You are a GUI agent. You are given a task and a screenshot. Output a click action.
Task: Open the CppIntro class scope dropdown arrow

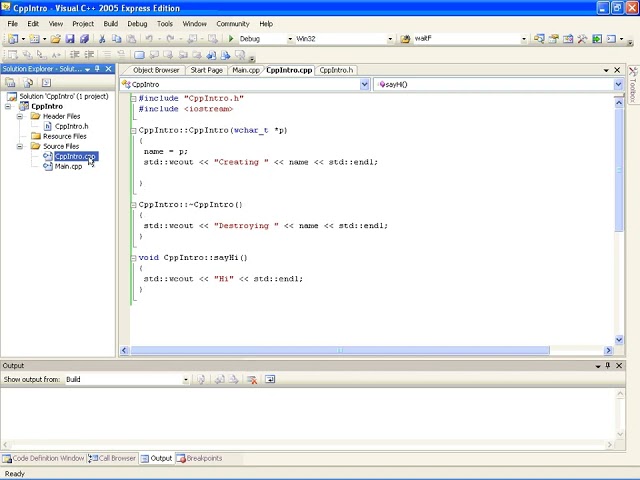364,84
